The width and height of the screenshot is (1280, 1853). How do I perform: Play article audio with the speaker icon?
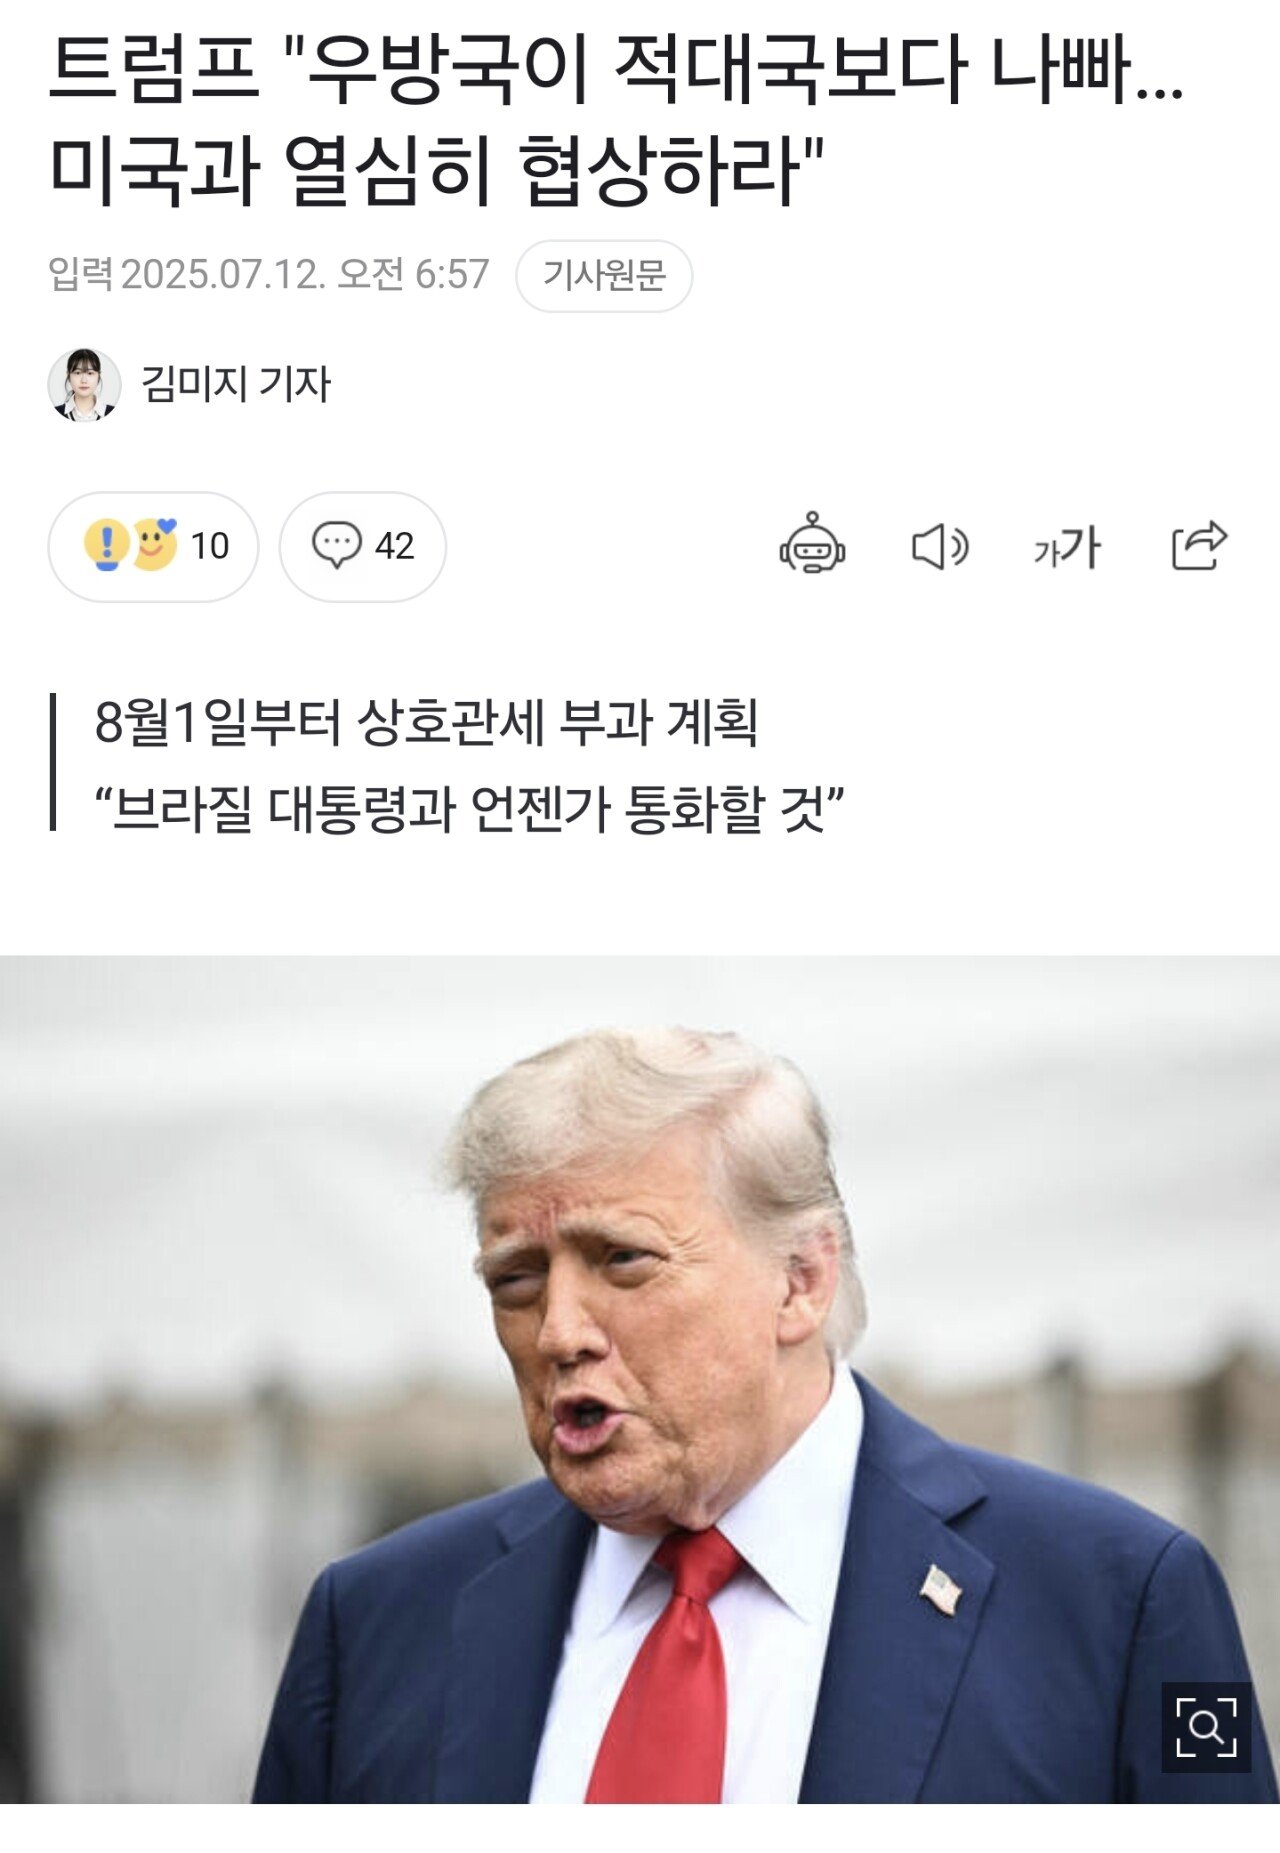click(940, 547)
